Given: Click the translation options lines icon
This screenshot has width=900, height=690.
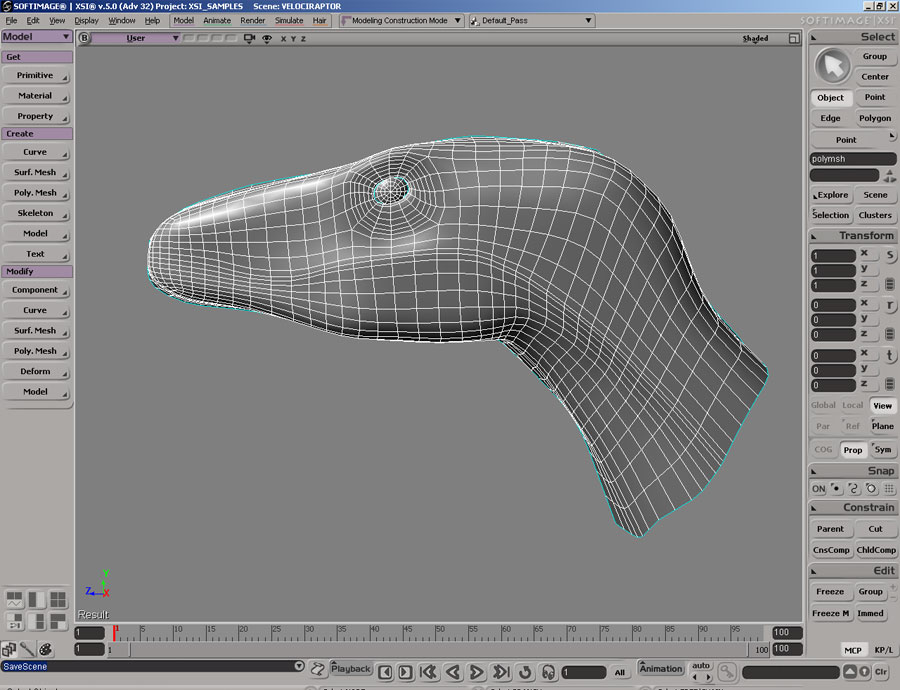Looking at the screenshot, I should click(890, 384).
